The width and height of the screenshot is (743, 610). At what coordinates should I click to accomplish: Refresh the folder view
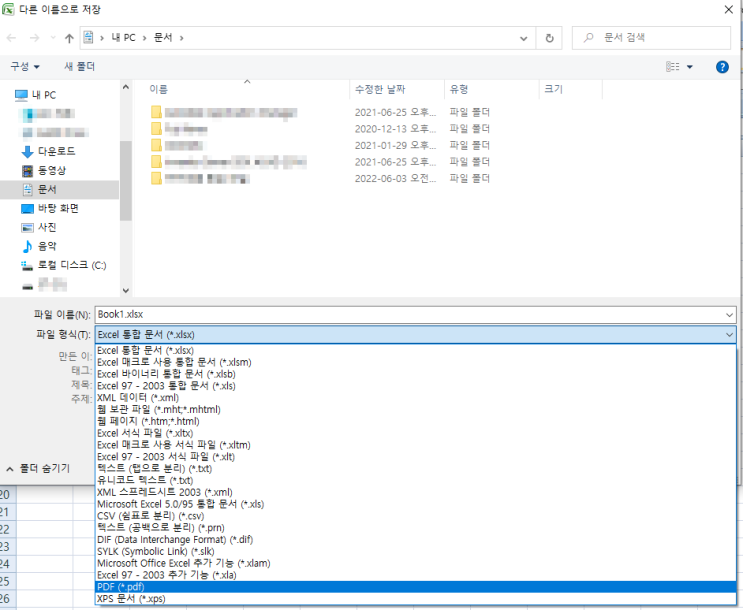click(549, 38)
